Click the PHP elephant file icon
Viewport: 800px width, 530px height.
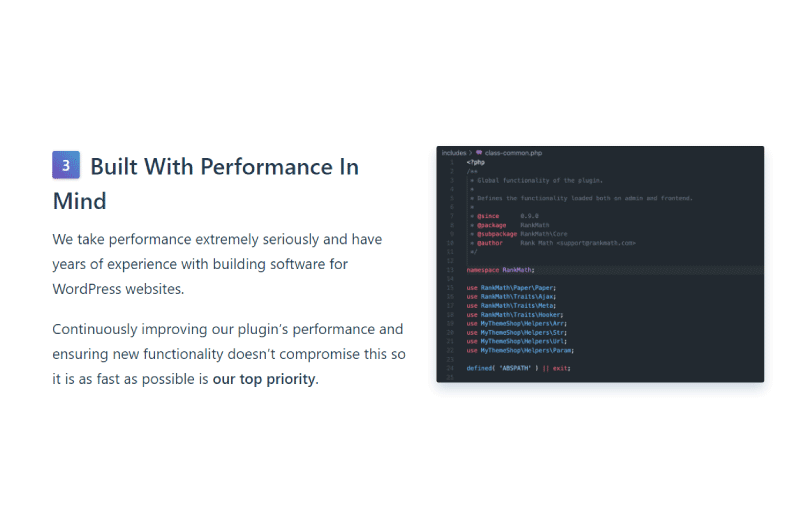tap(479, 153)
